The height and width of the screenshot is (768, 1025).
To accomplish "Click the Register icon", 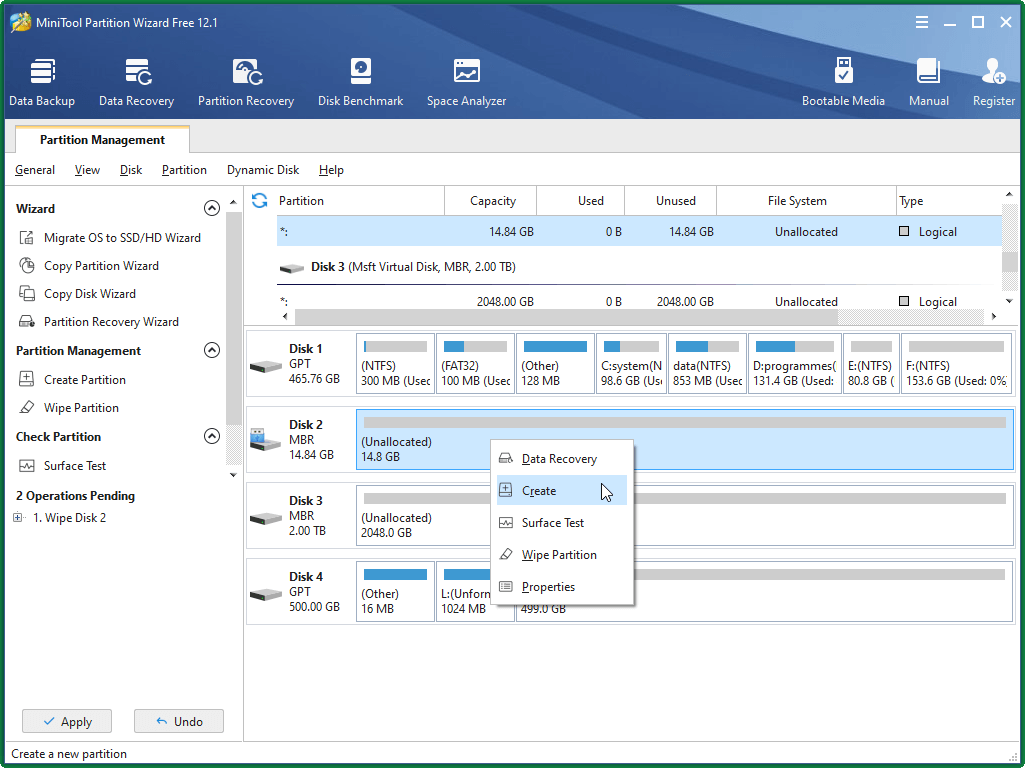I will pos(994,71).
